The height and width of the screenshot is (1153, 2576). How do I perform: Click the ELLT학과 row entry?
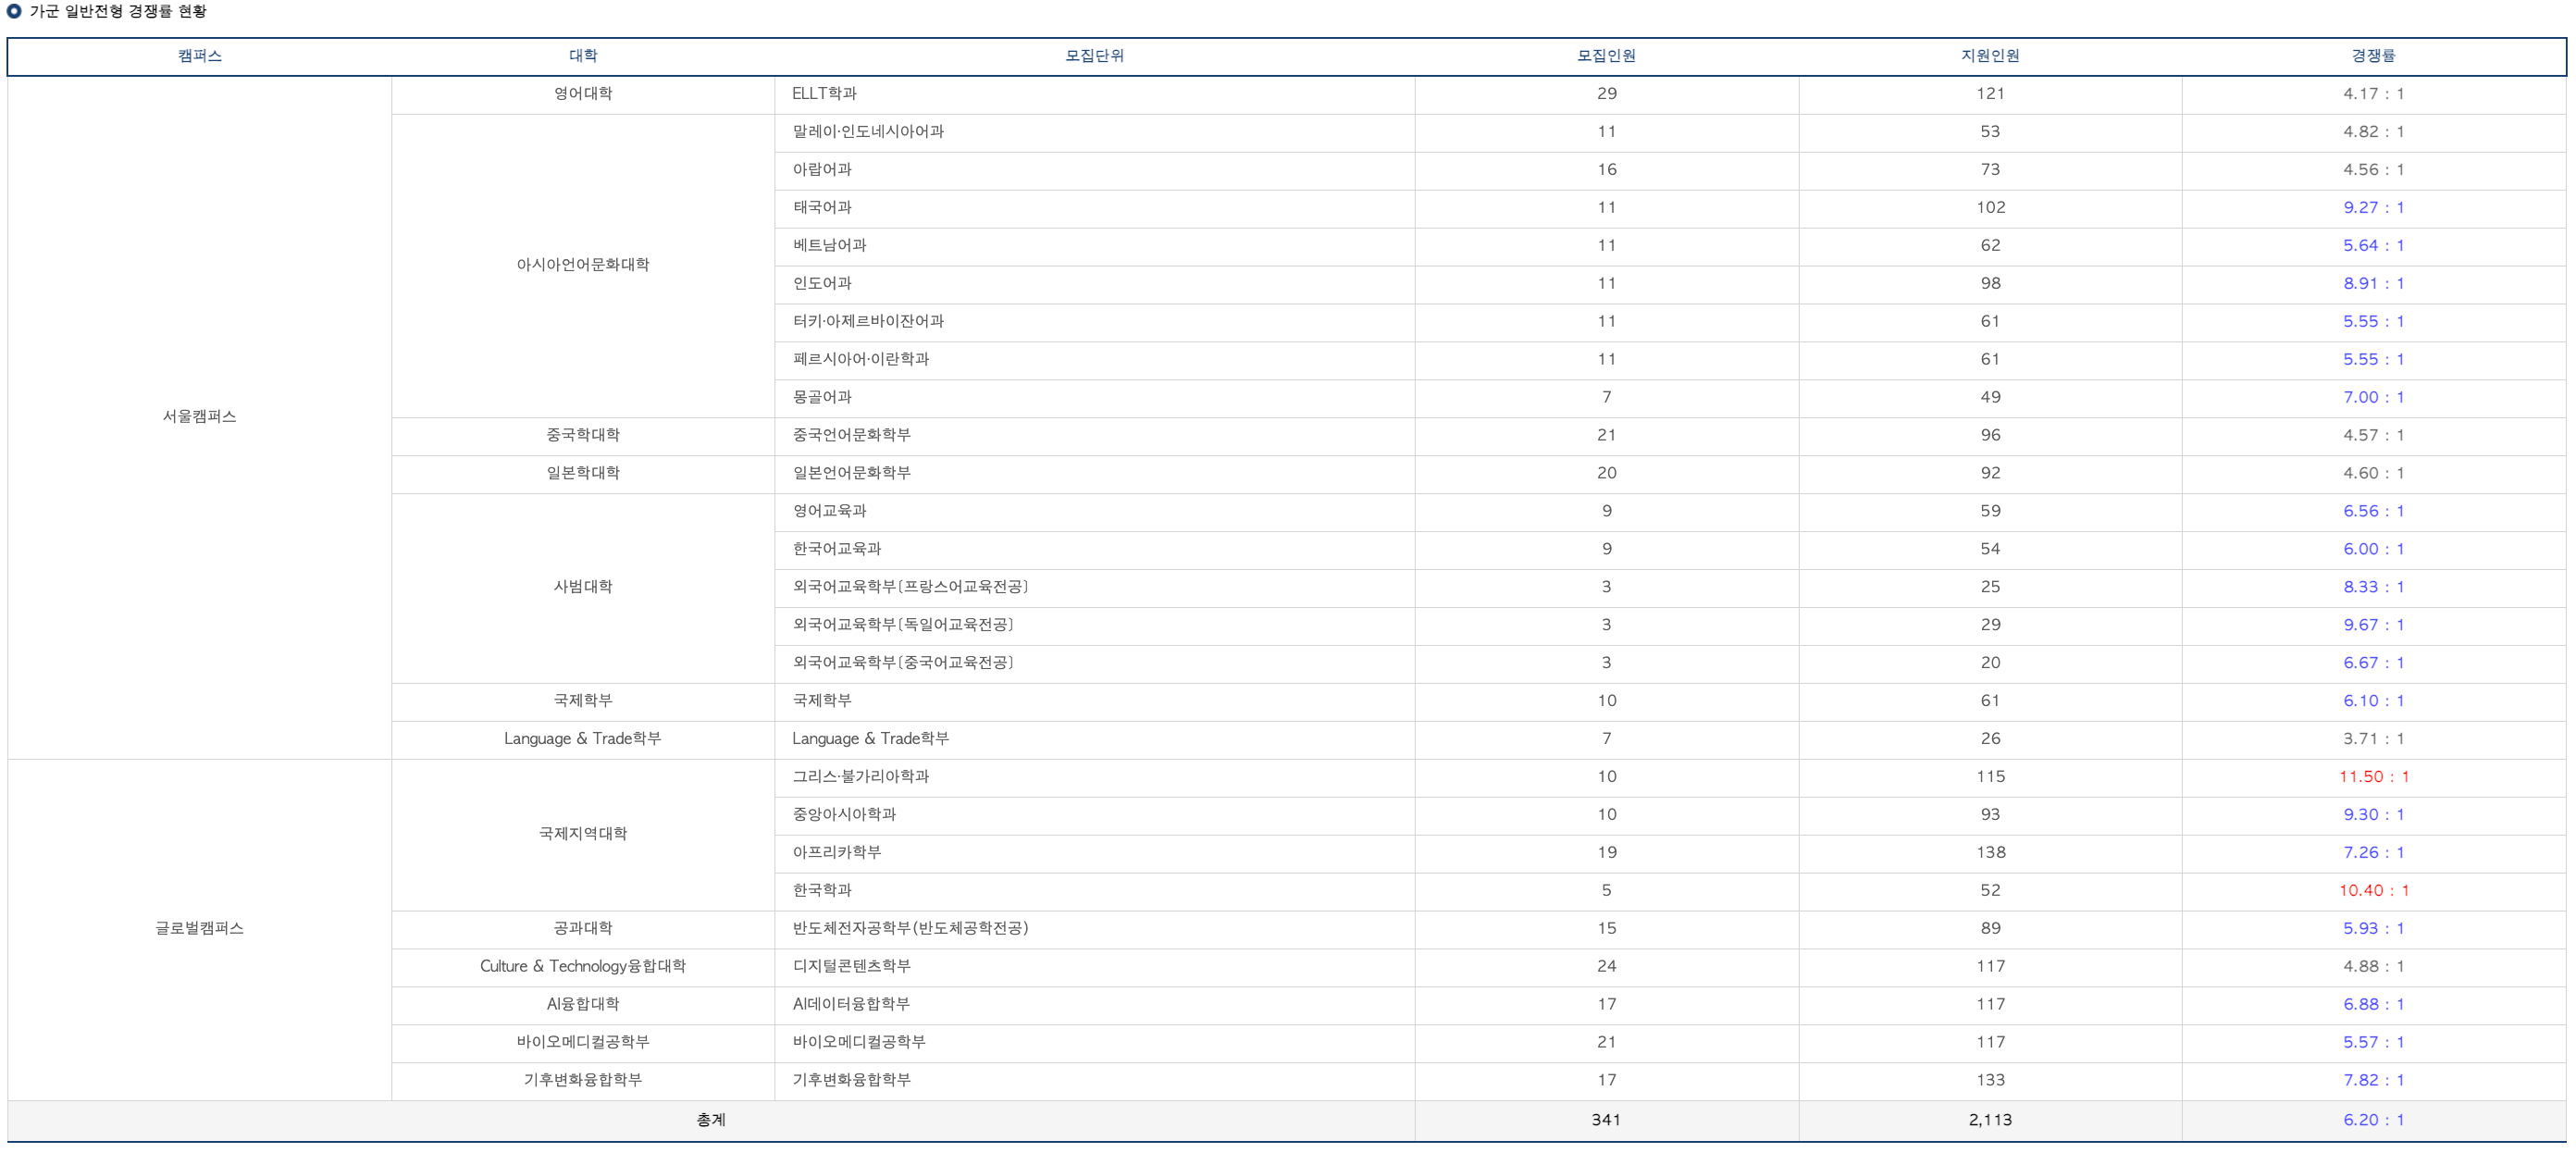pyautogui.click(x=824, y=93)
